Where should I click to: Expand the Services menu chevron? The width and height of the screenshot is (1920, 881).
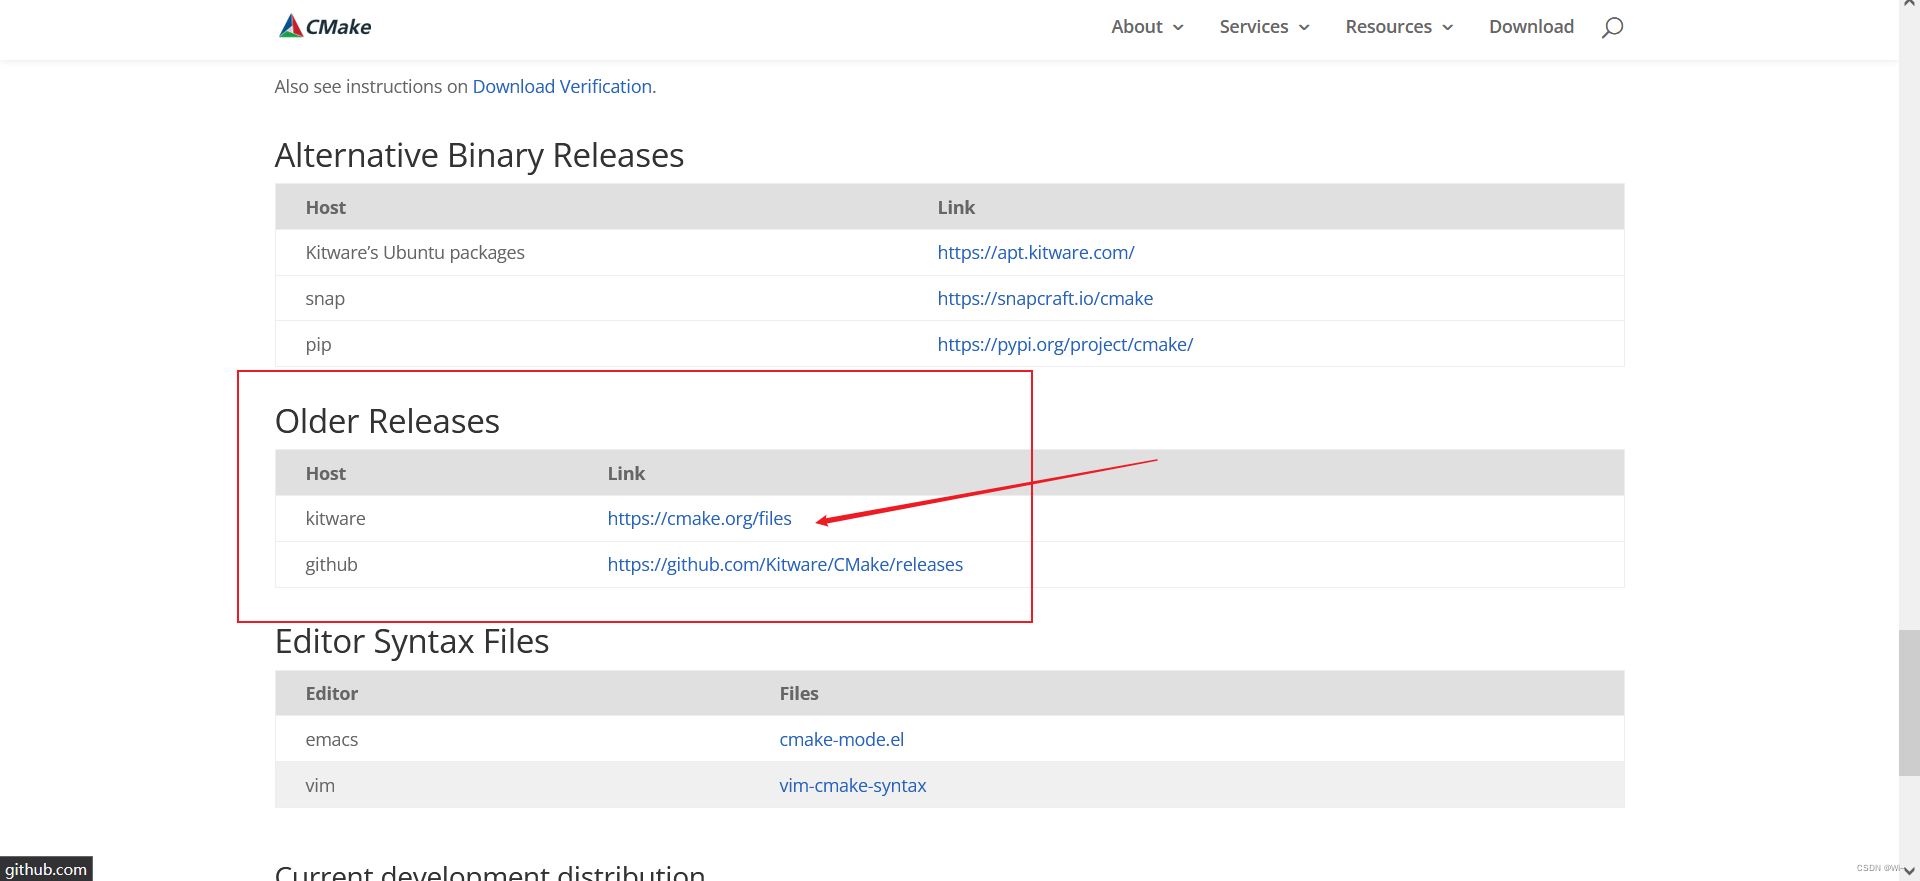1304,27
